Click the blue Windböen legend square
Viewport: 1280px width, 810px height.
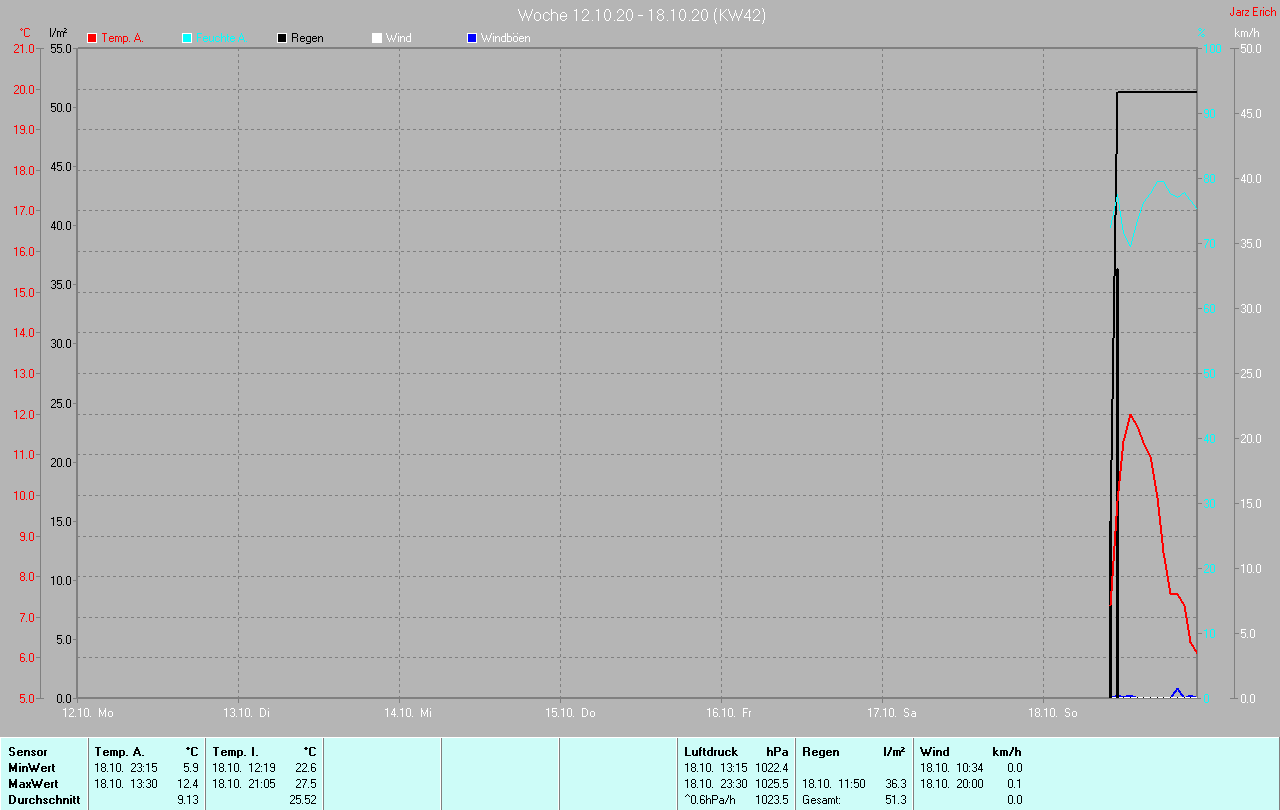(x=472, y=38)
